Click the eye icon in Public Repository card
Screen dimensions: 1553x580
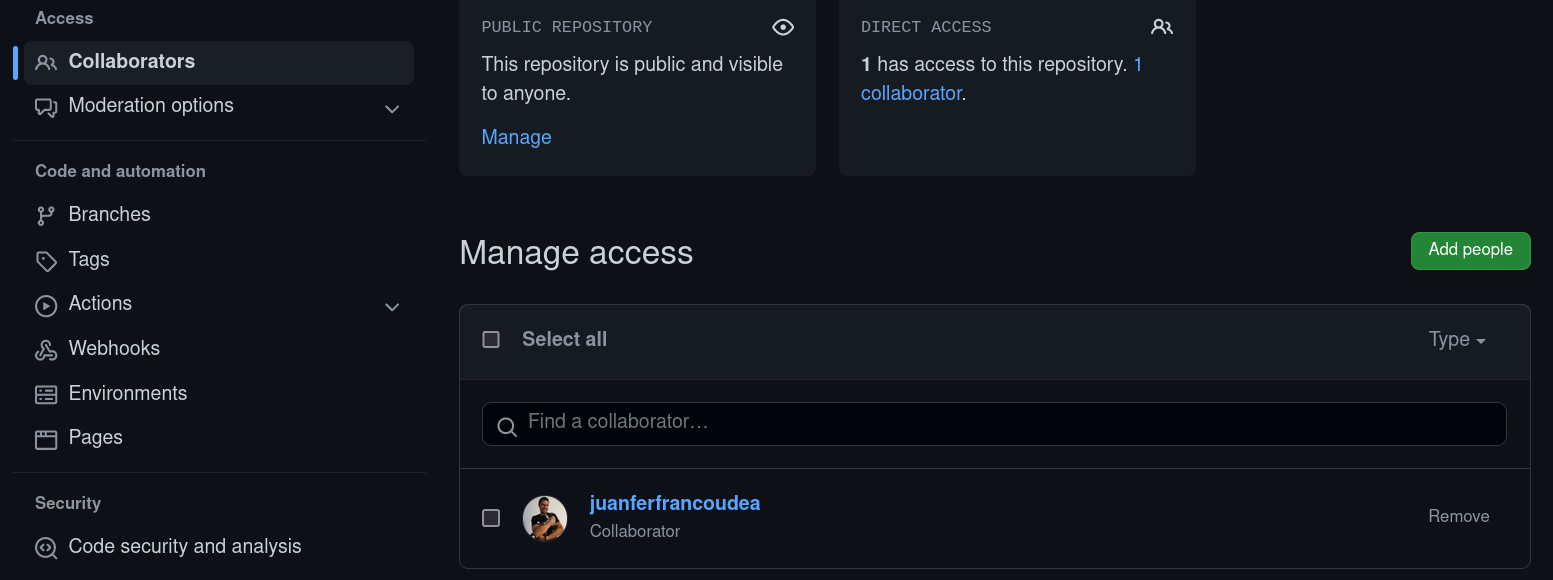pyautogui.click(x=783, y=27)
